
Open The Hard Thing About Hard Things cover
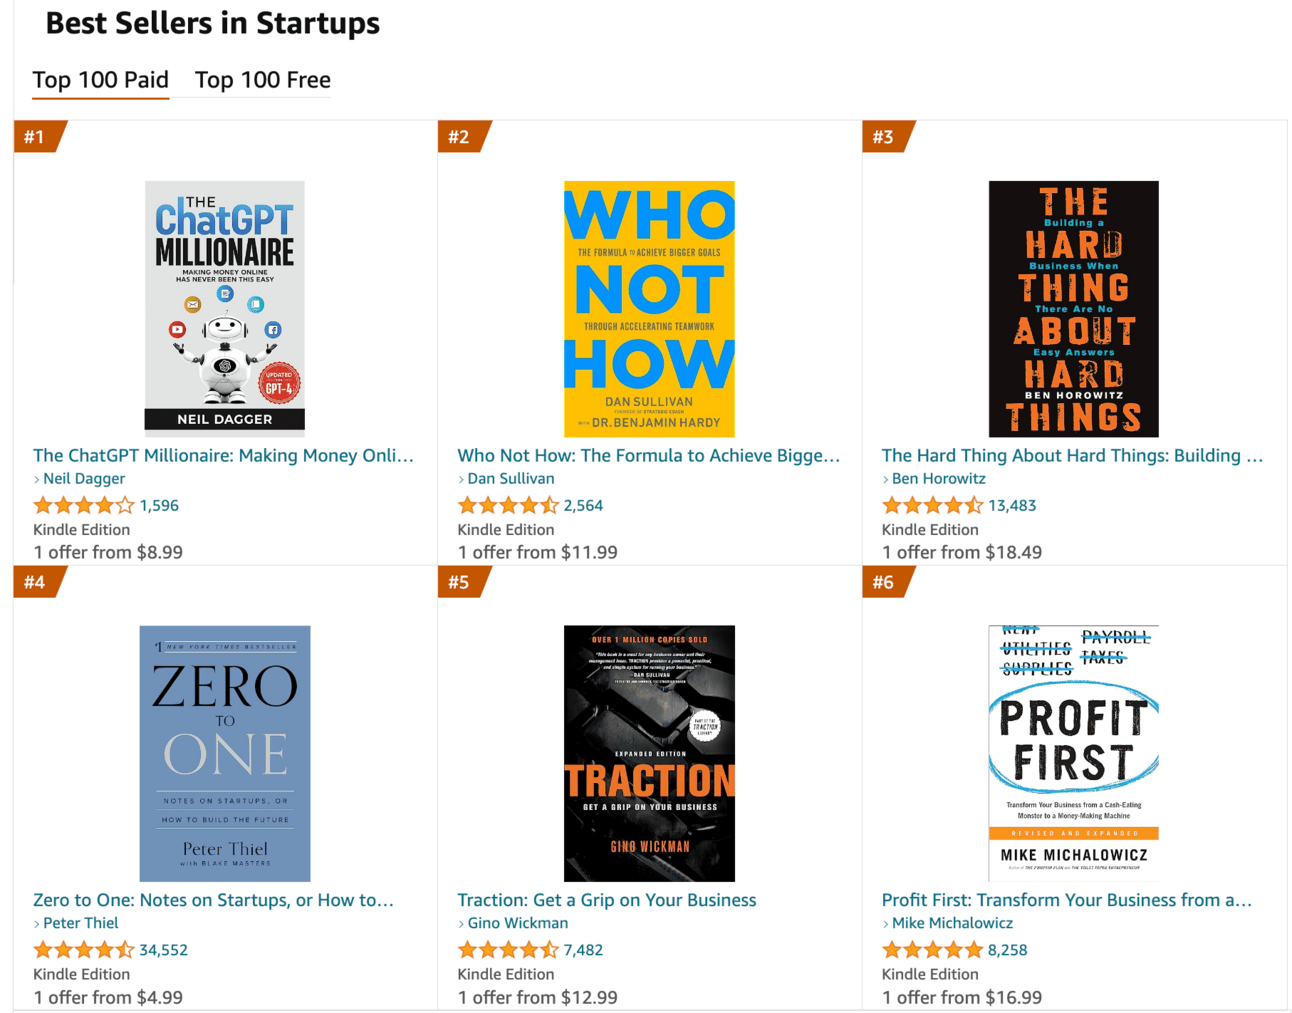click(1073, 308)
